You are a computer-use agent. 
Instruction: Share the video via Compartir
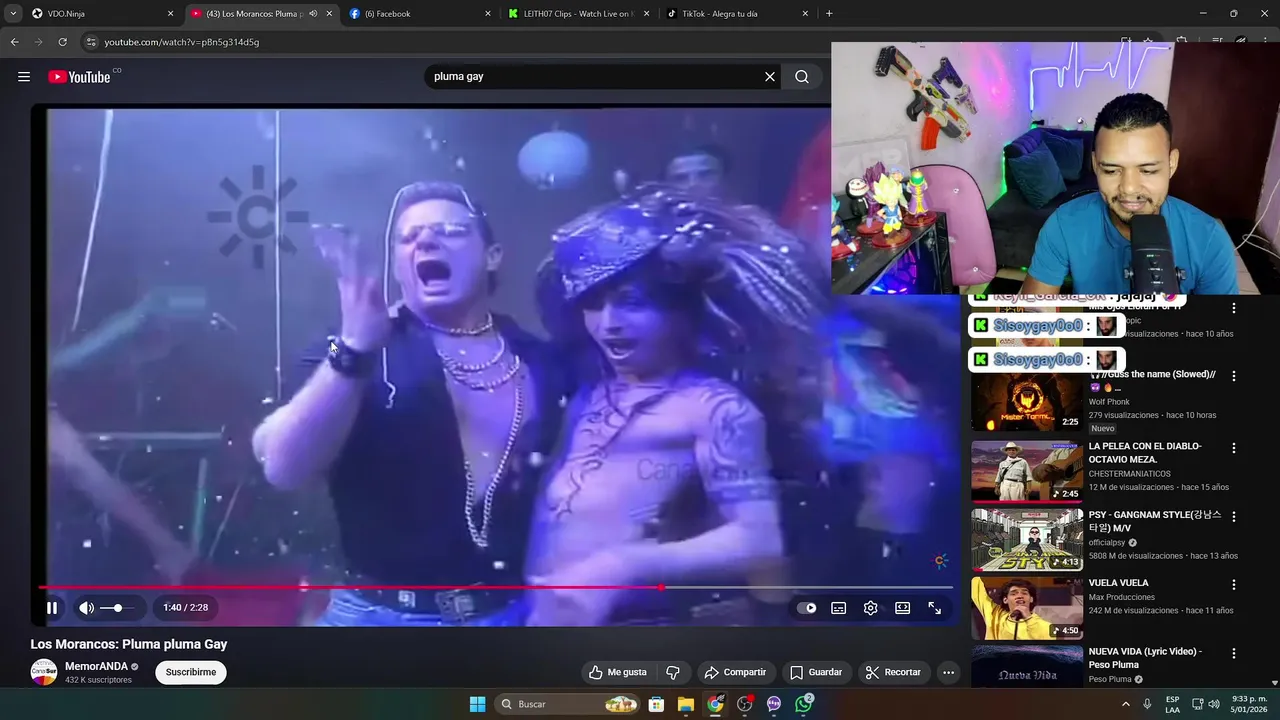(x=735, y=672)
